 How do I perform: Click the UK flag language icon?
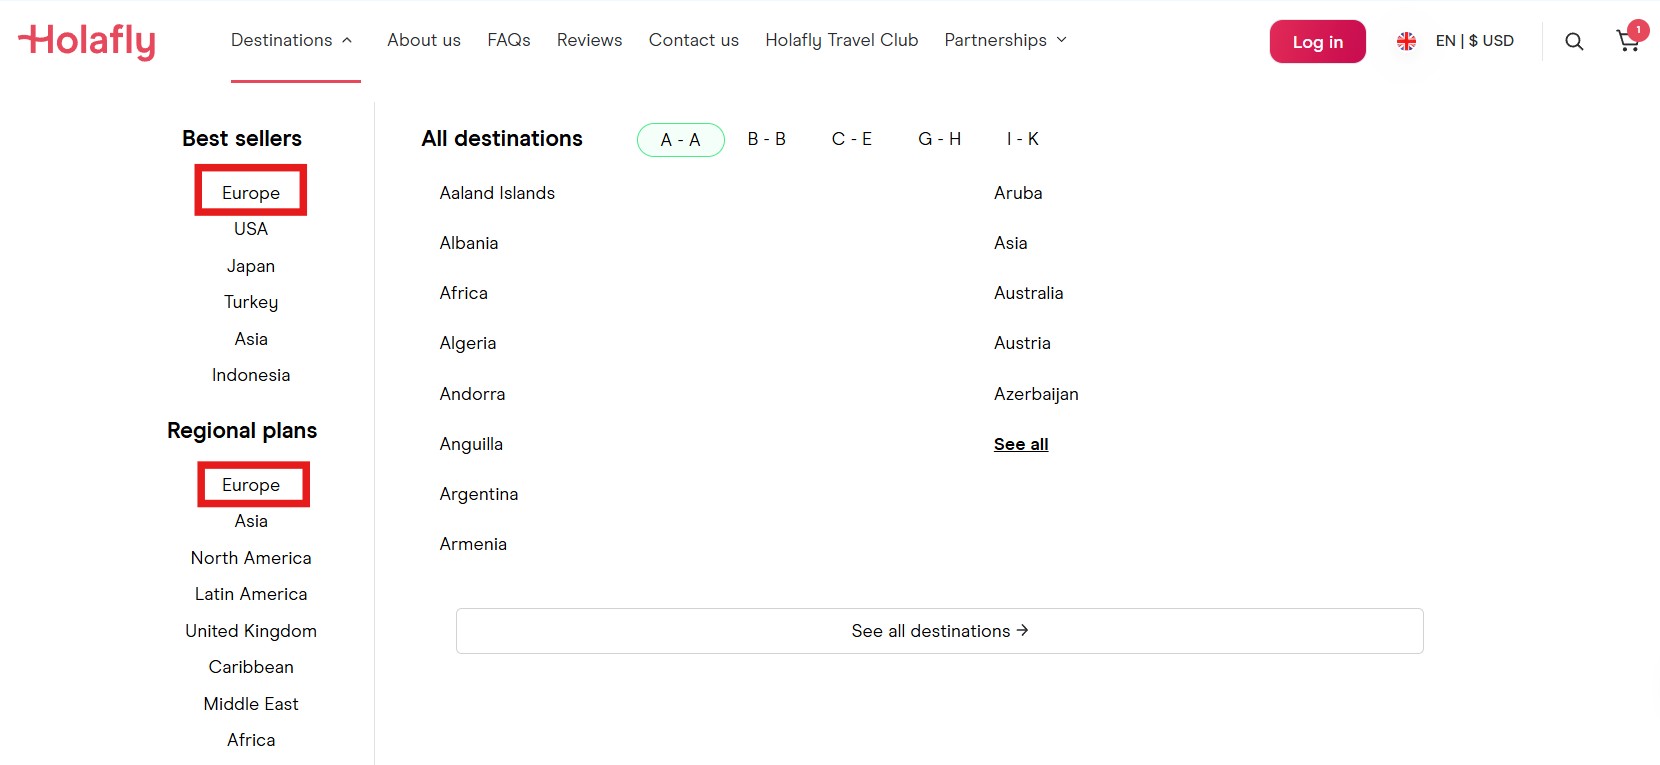[1406, 41]
